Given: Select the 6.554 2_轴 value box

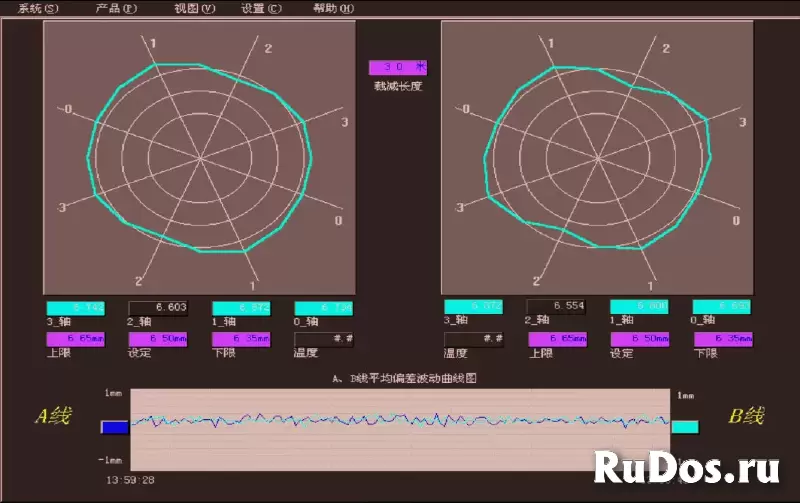Looking at the screenshot, I should (556, 307).
